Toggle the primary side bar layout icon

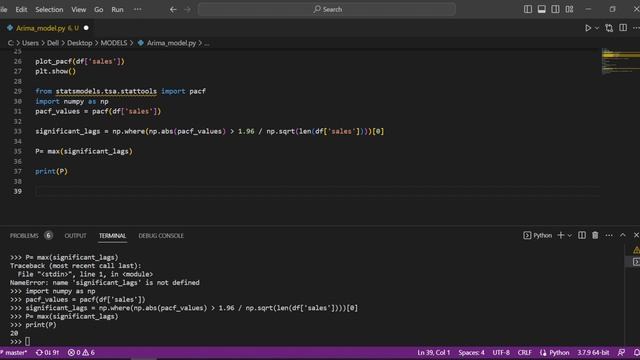pyautogui.click(x=528, y=9)
